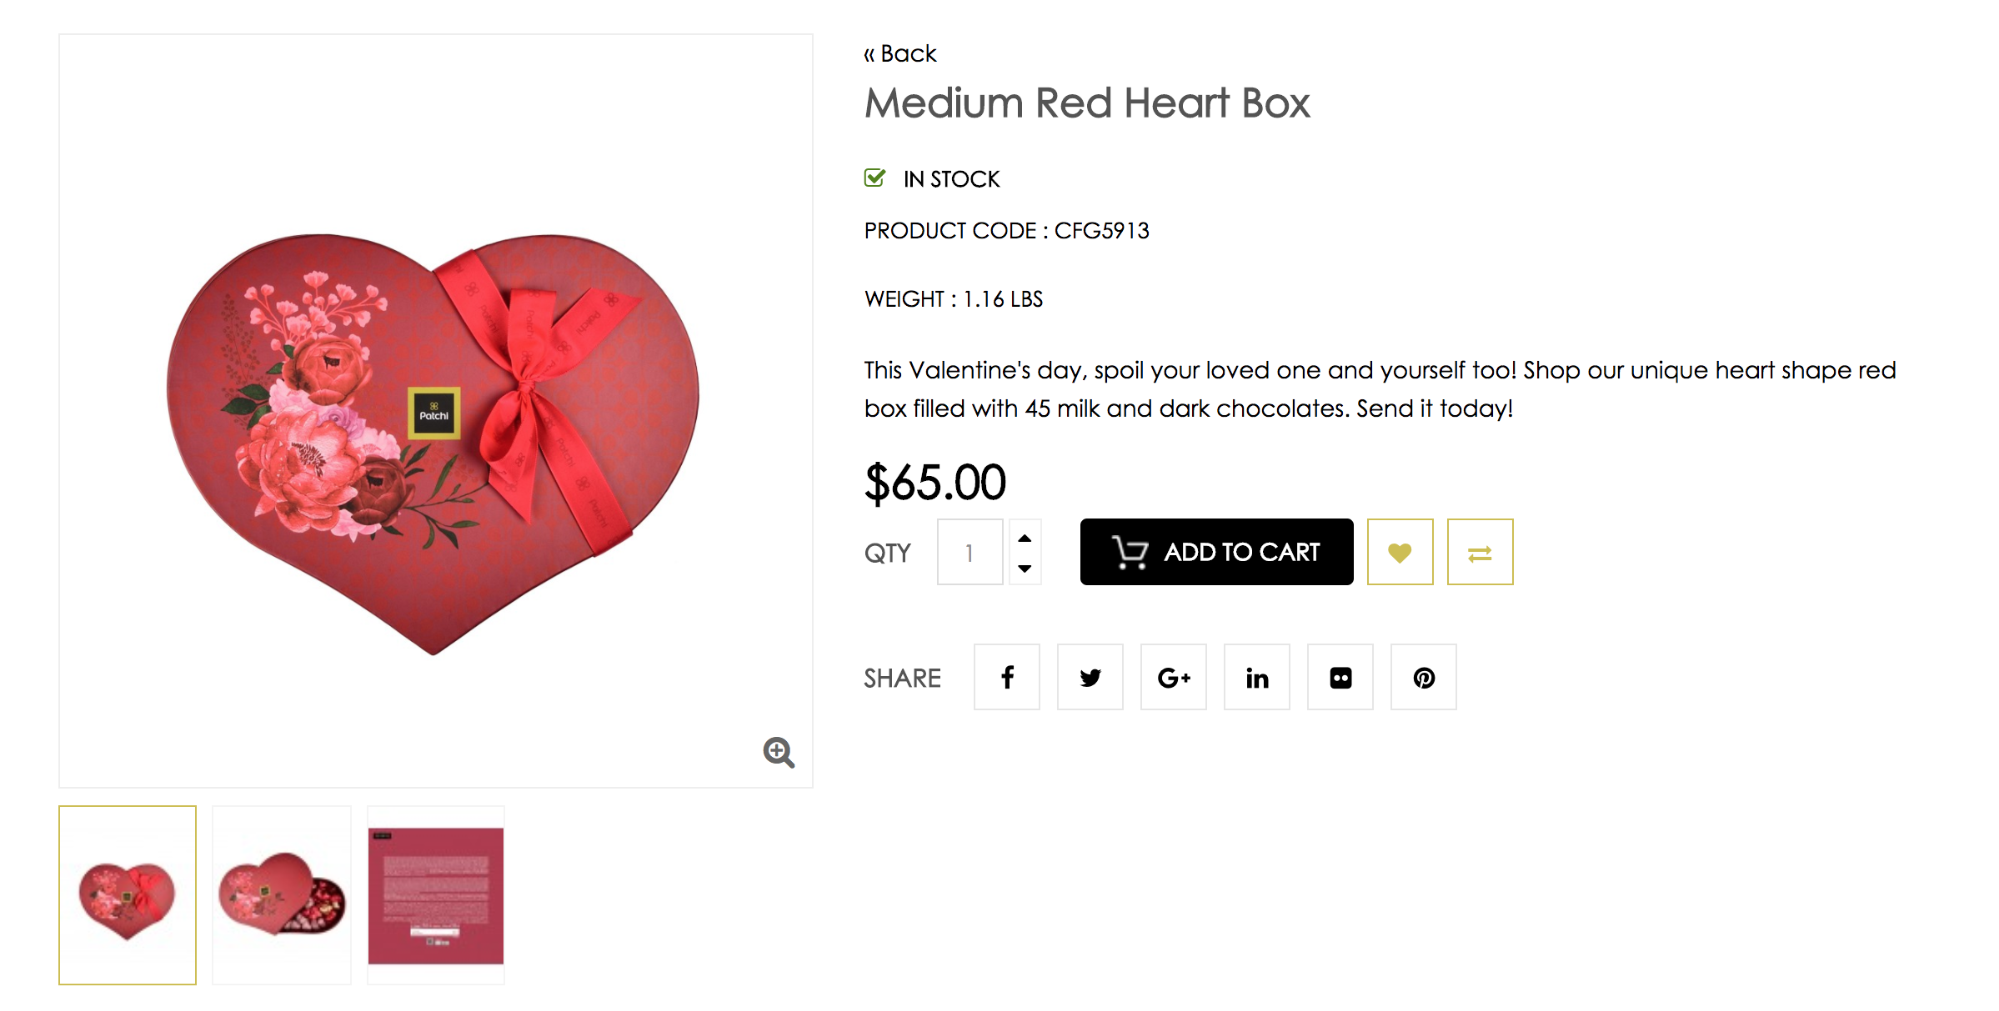Share product on Facebook
1999x1011 pixels.
[1007, 677]
